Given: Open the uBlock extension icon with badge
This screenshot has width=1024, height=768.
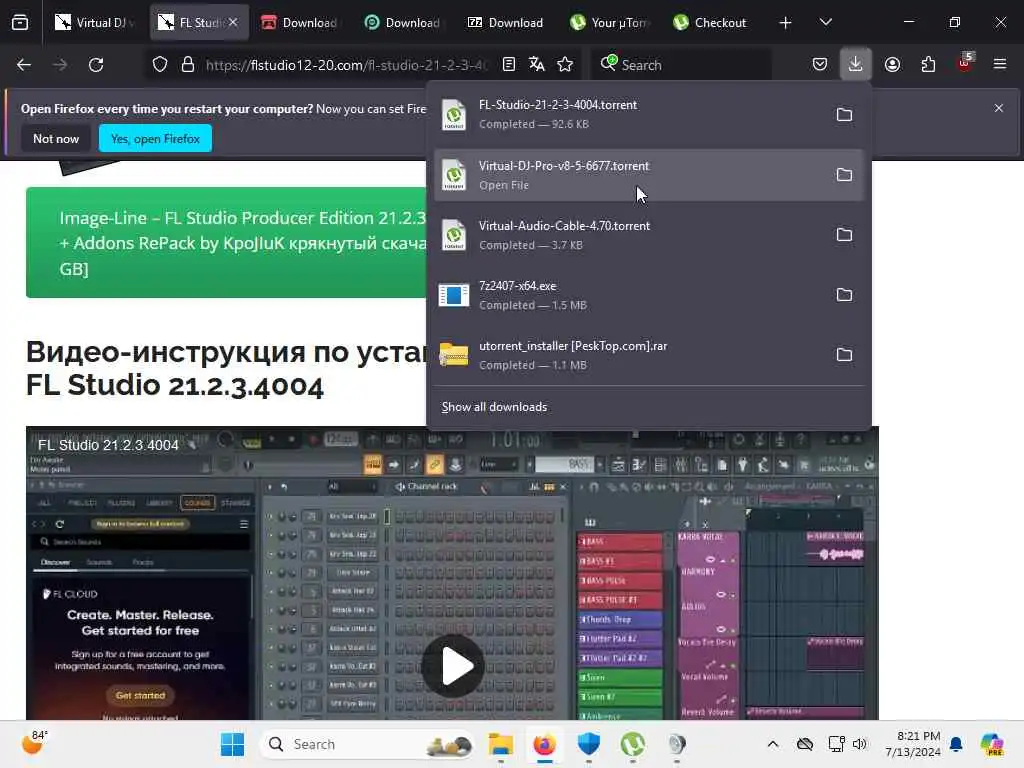Looking at the screenshot, I should point(965,63).
